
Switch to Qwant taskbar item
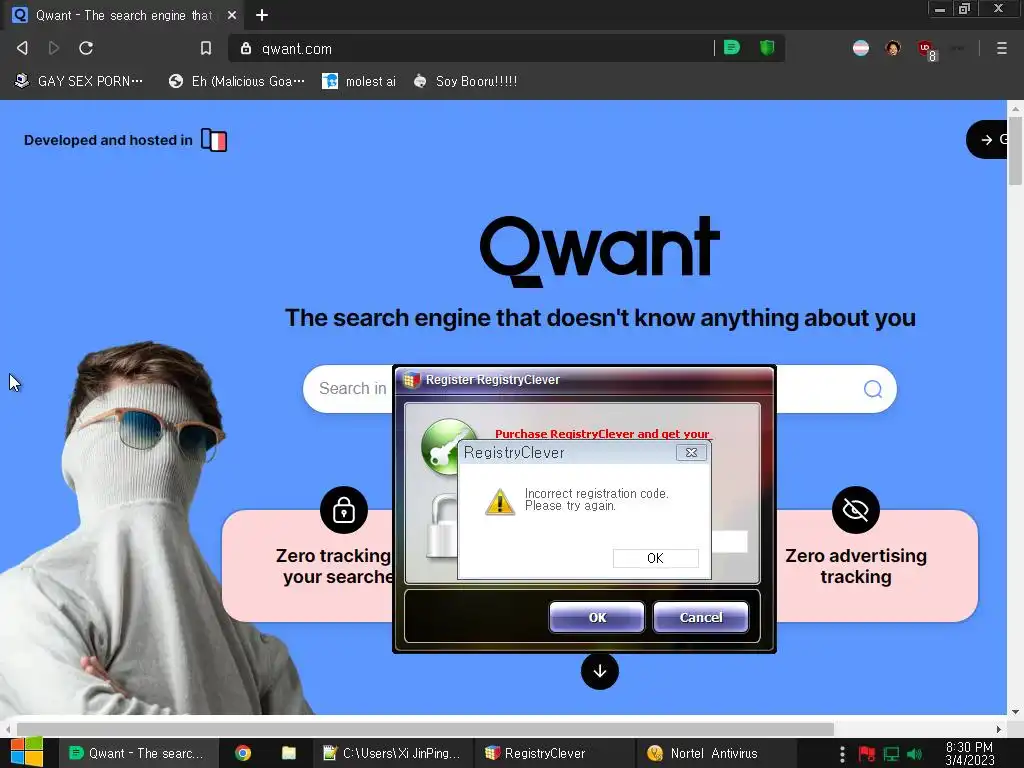click(x=138, y=753)
